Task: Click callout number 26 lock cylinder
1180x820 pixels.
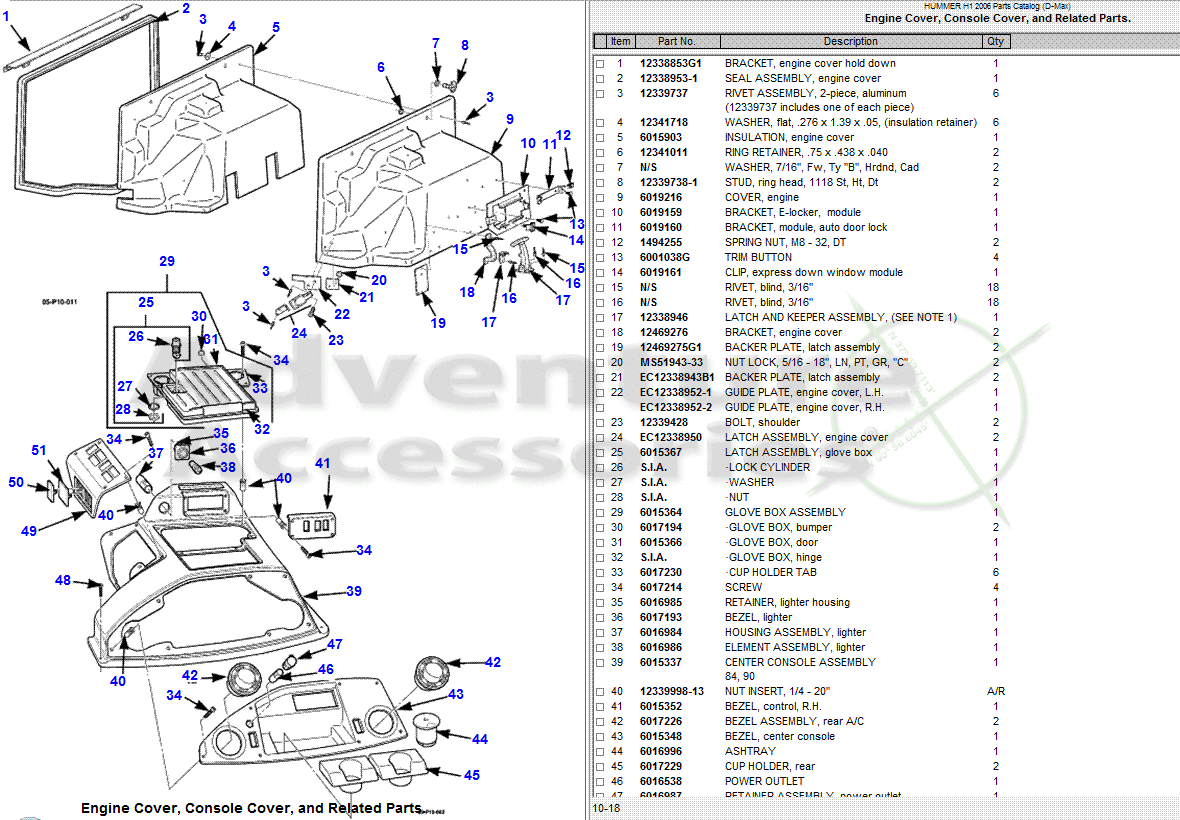Action: tap(136, 336)
